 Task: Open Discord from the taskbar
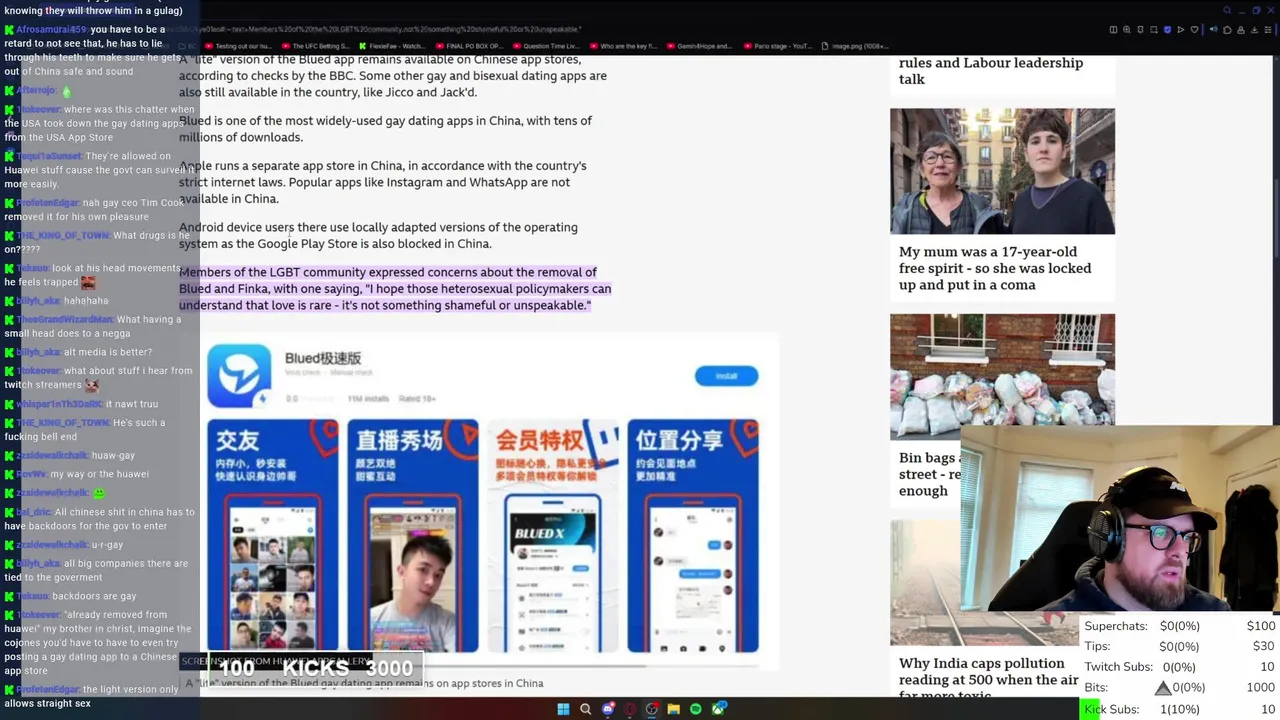click(x=608, y=709)
